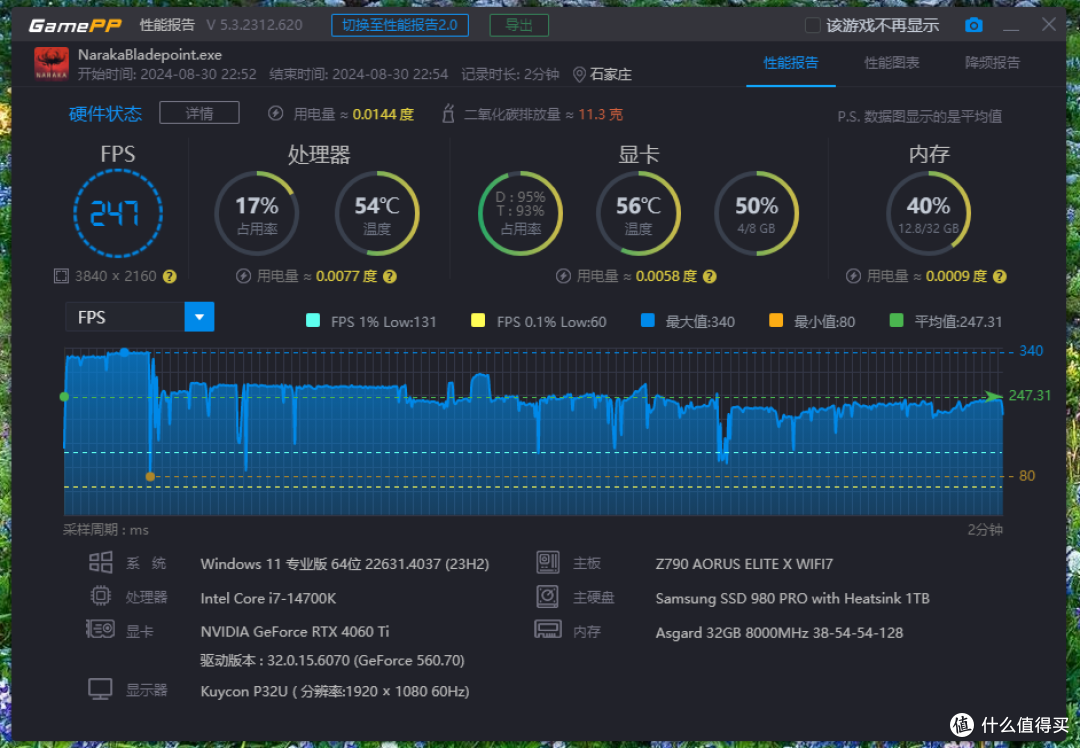The height and width of the screenshot is (748, 1080).
Task: Click the main disk icon in the specs list
Action: 548,596
